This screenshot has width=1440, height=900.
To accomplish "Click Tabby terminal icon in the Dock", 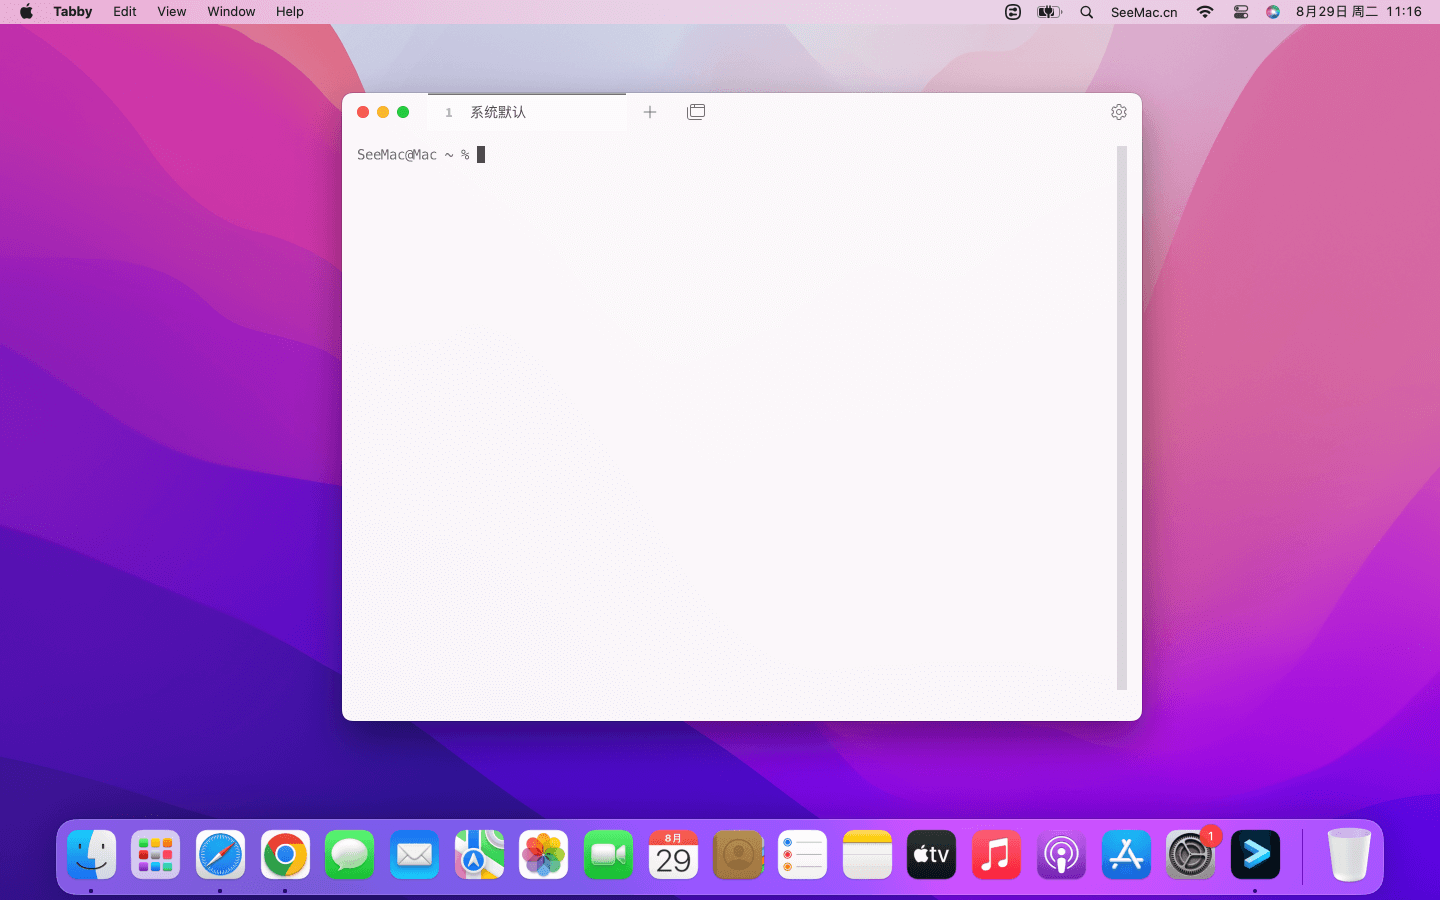I will pos(1255,855).
